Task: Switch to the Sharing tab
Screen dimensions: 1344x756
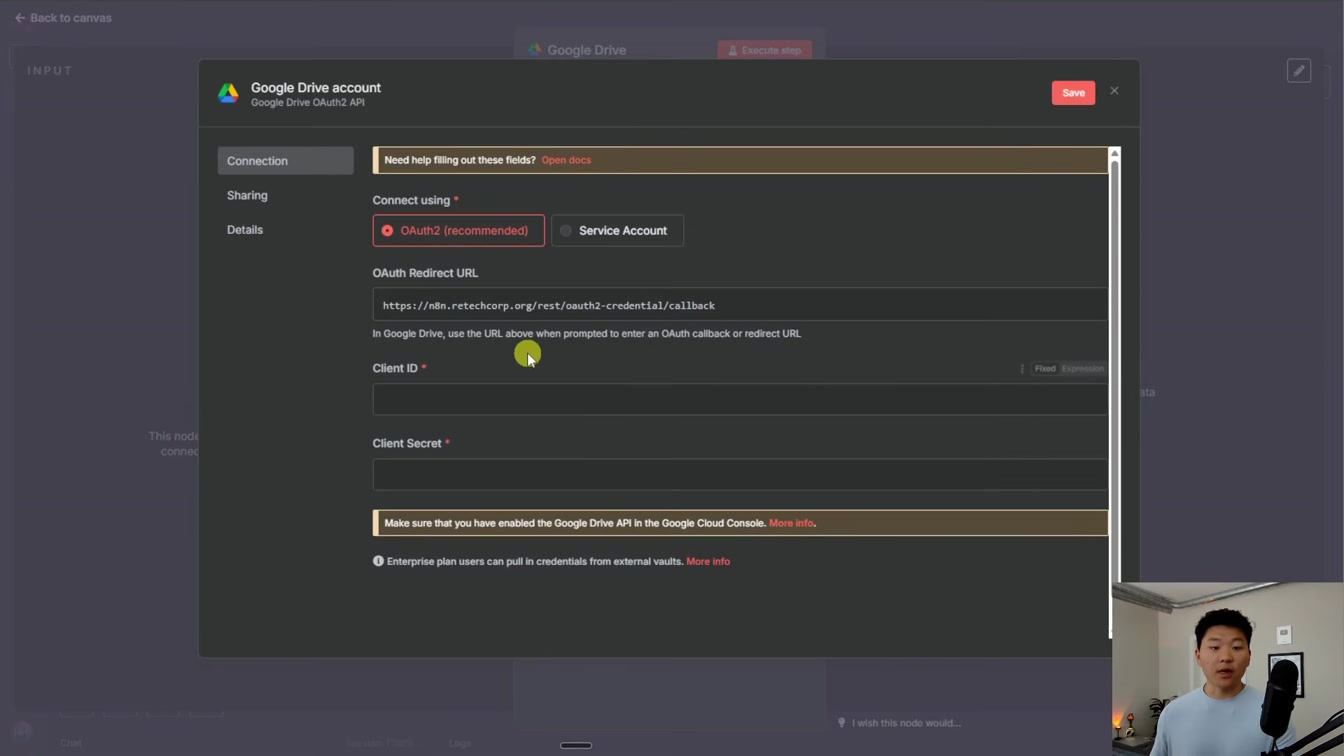Action: (x=247, y=195)
